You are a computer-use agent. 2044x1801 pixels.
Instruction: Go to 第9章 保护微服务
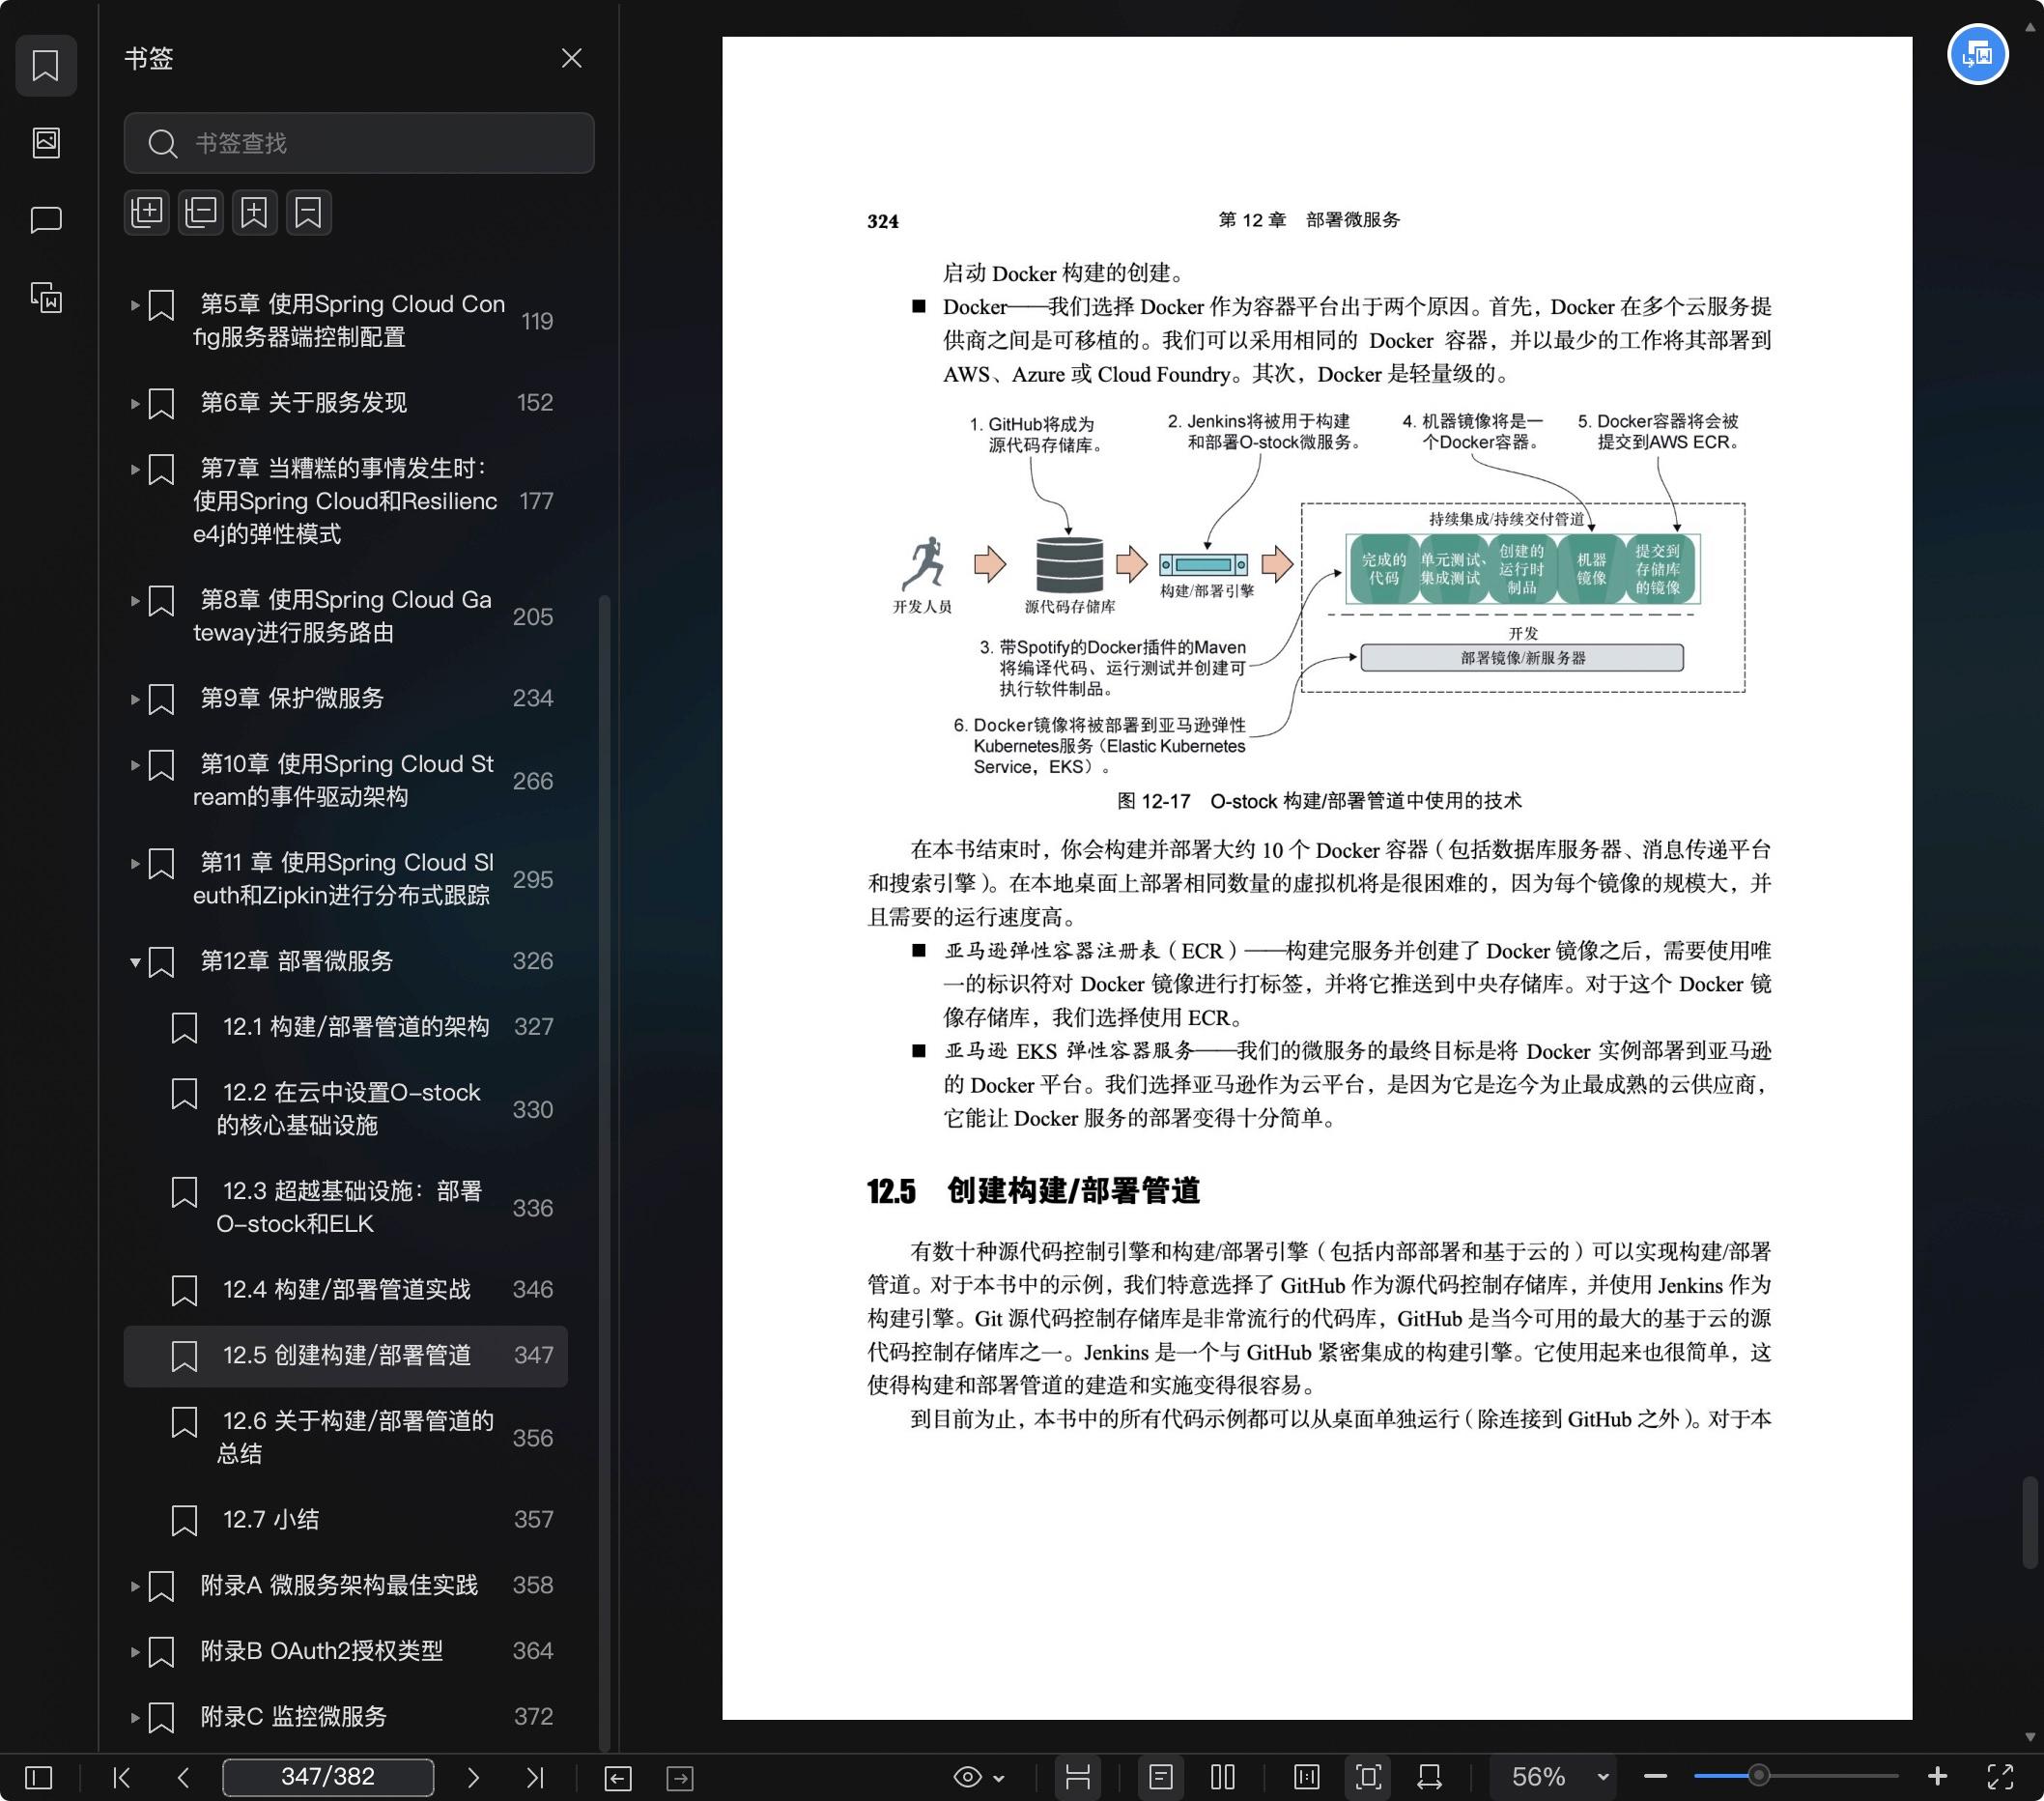345,698
